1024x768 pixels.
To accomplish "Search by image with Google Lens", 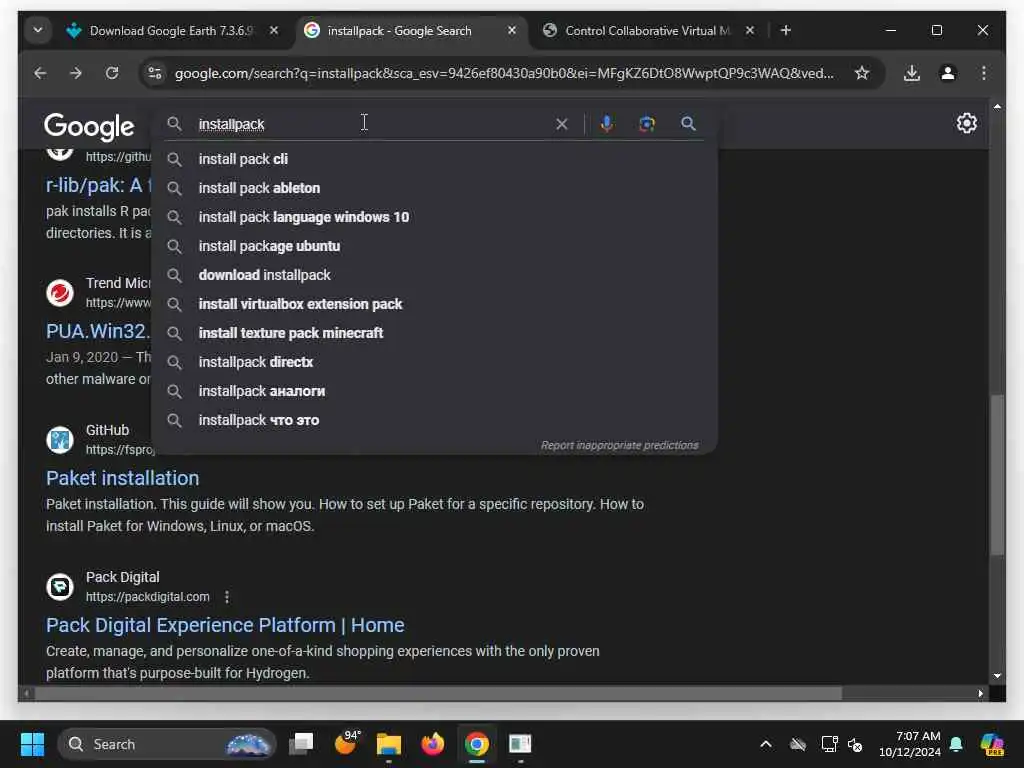I will click(647, 123).
